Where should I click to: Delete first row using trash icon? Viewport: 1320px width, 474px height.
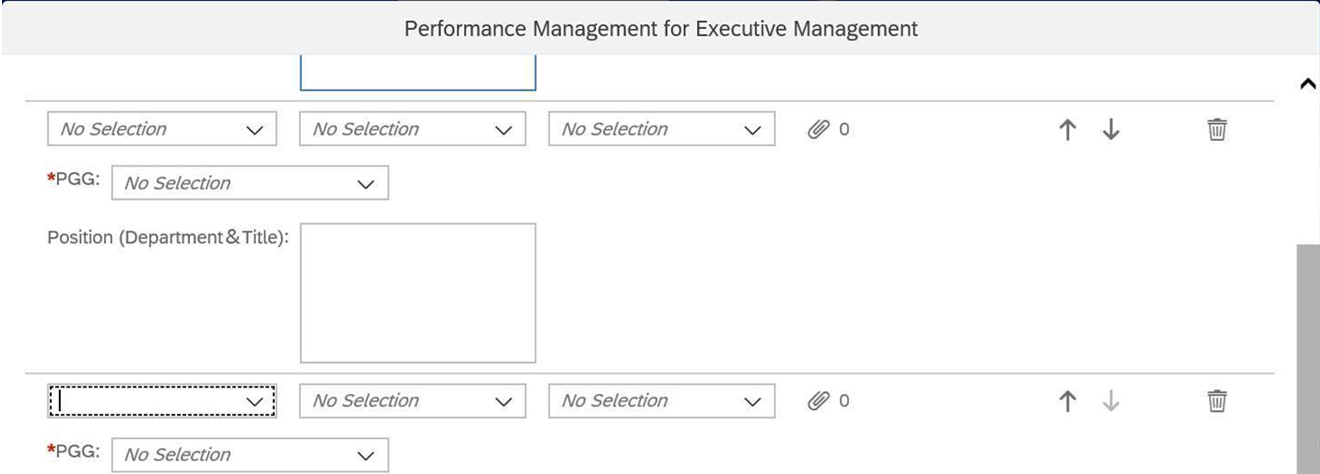pos(1216,129)
